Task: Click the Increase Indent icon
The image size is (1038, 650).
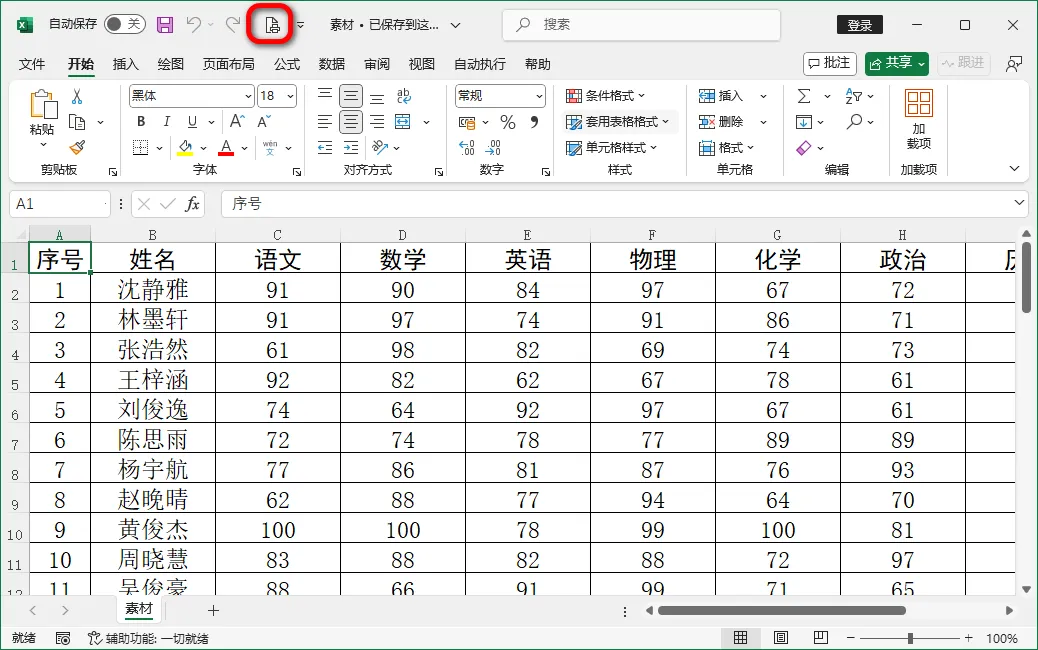Action: pyautogui.click(x=351, y=148)
